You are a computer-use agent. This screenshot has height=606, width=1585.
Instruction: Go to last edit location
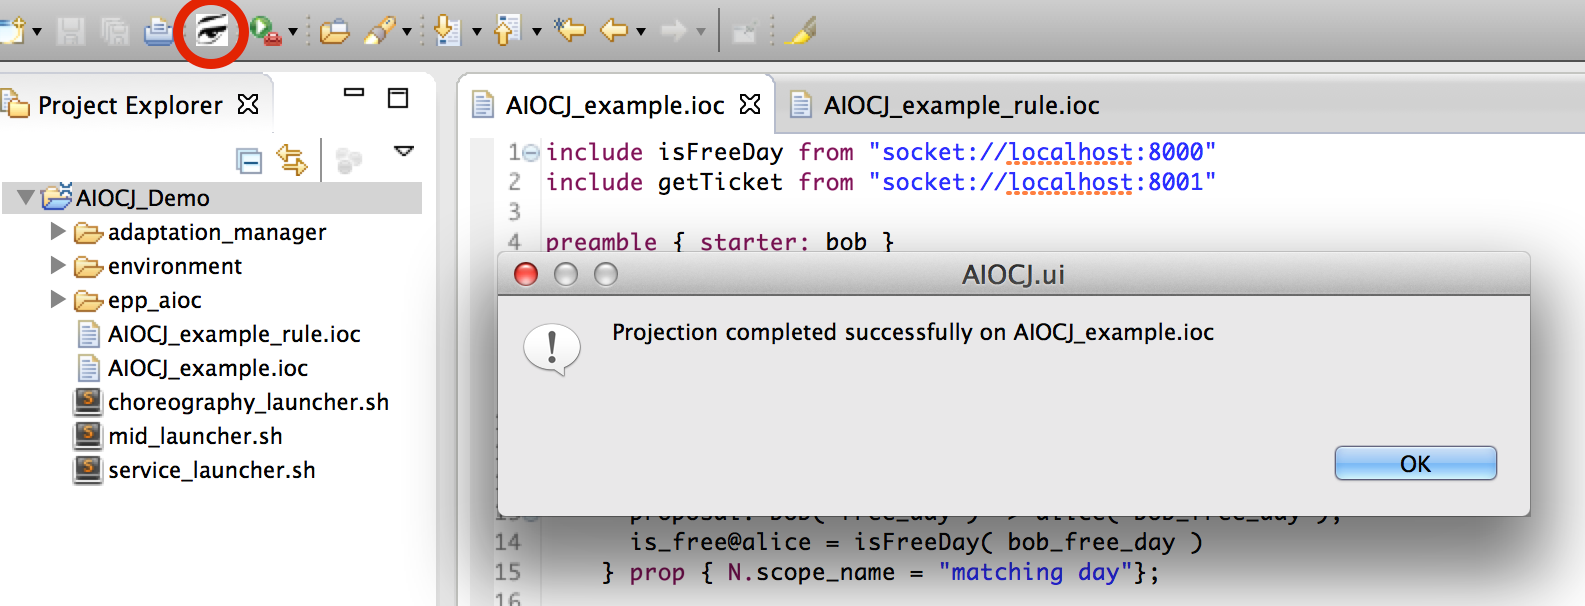pyautogui.click(x=570, y=31)
